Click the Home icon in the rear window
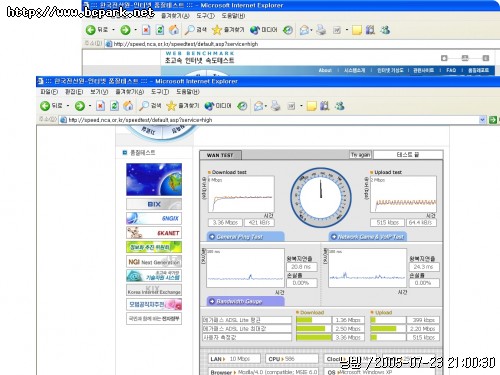500x375 pixels. (174, 30)
